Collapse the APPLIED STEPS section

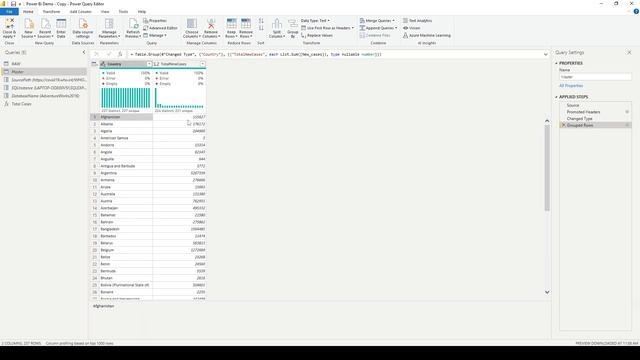click(556, 97)
